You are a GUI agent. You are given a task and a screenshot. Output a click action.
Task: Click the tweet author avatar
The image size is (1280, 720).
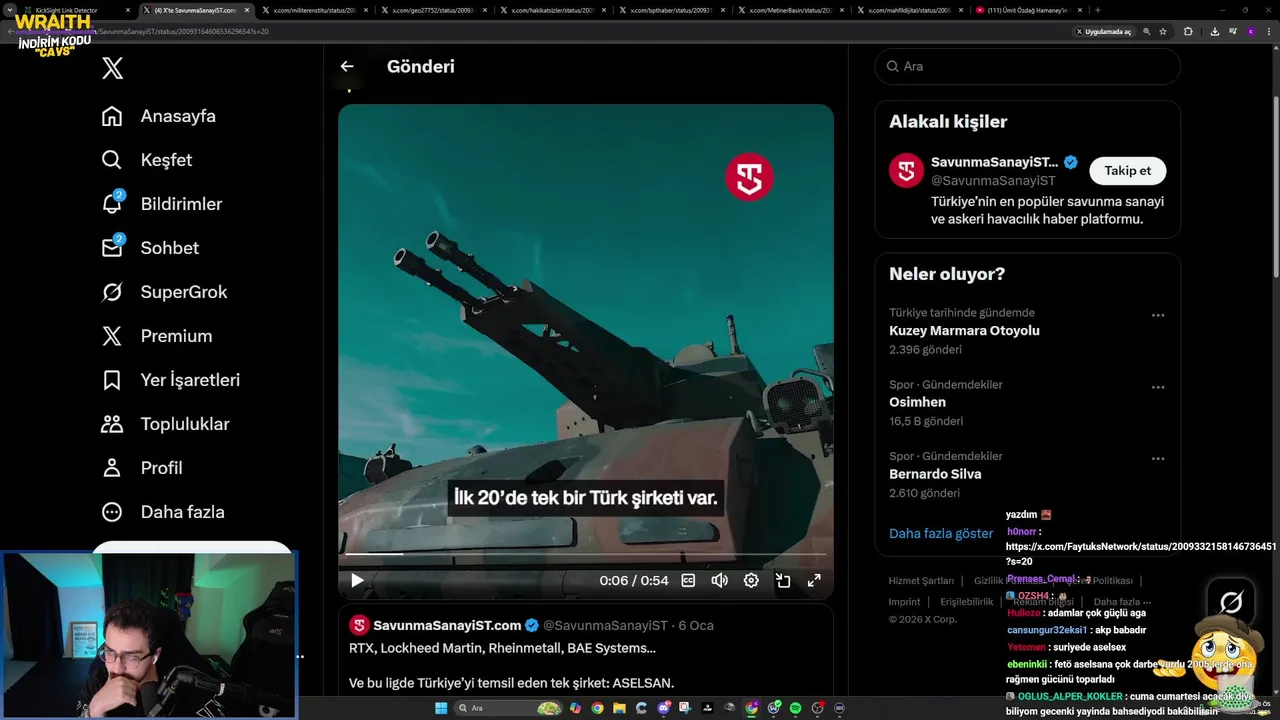click(359, 625)
